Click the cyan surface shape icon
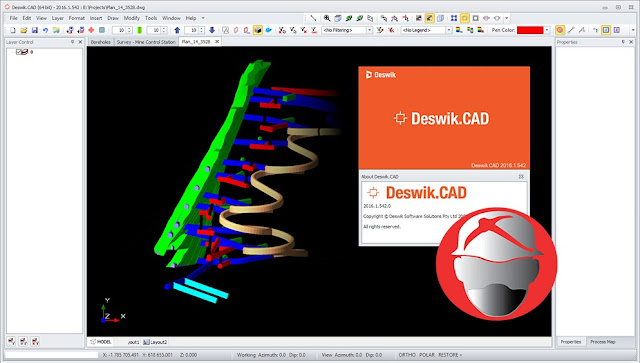This screenshot has width=640, height=363. (269, 30)
